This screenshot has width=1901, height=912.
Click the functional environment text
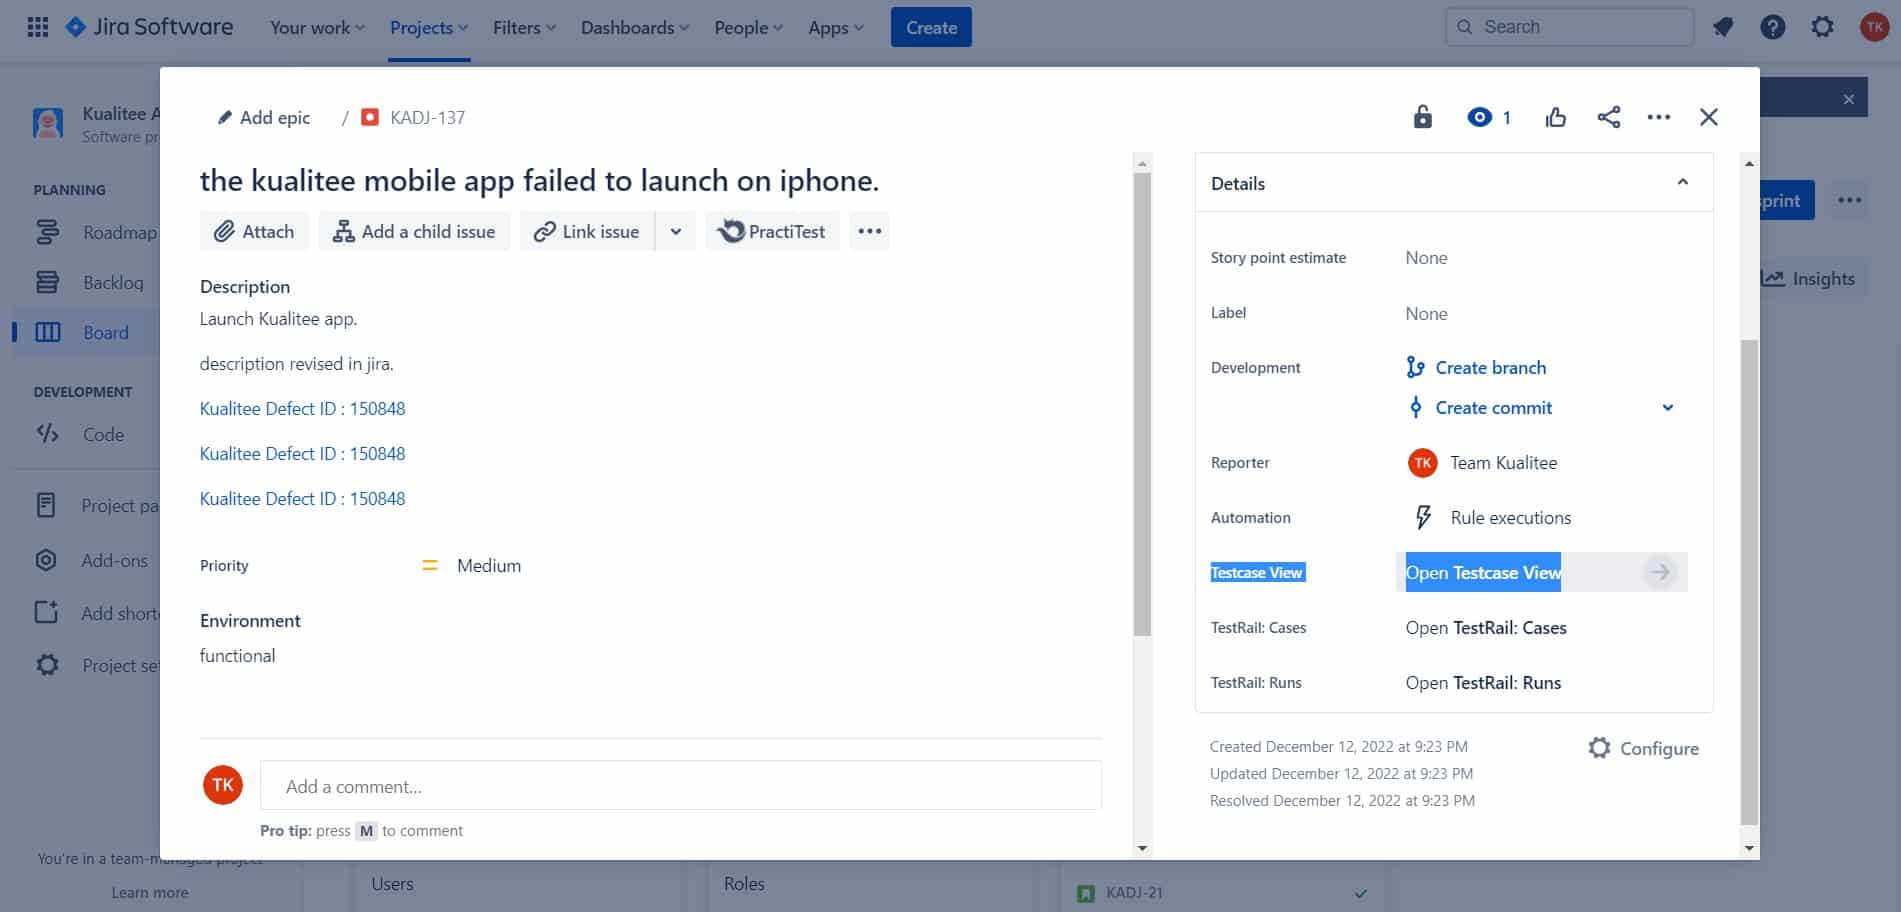pos(237,655)
